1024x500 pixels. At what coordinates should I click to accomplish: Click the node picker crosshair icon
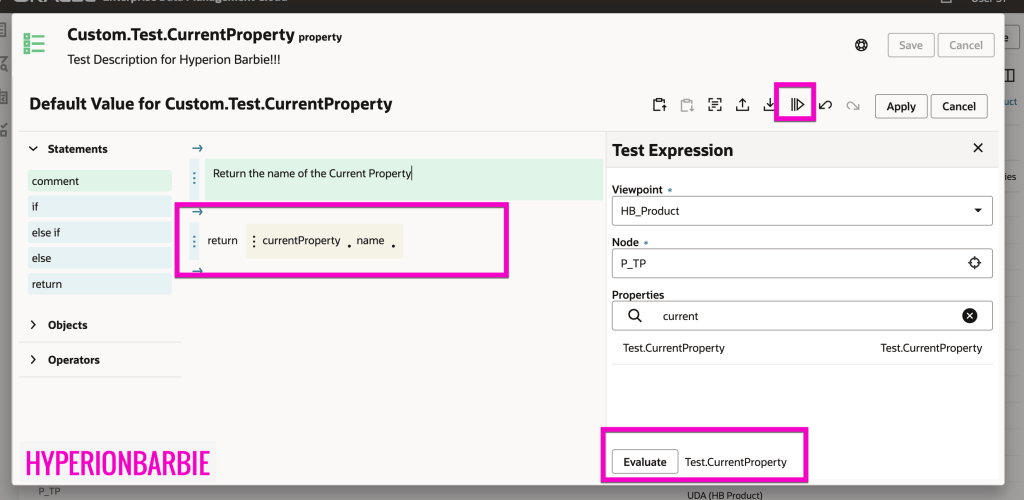point(974,263)
